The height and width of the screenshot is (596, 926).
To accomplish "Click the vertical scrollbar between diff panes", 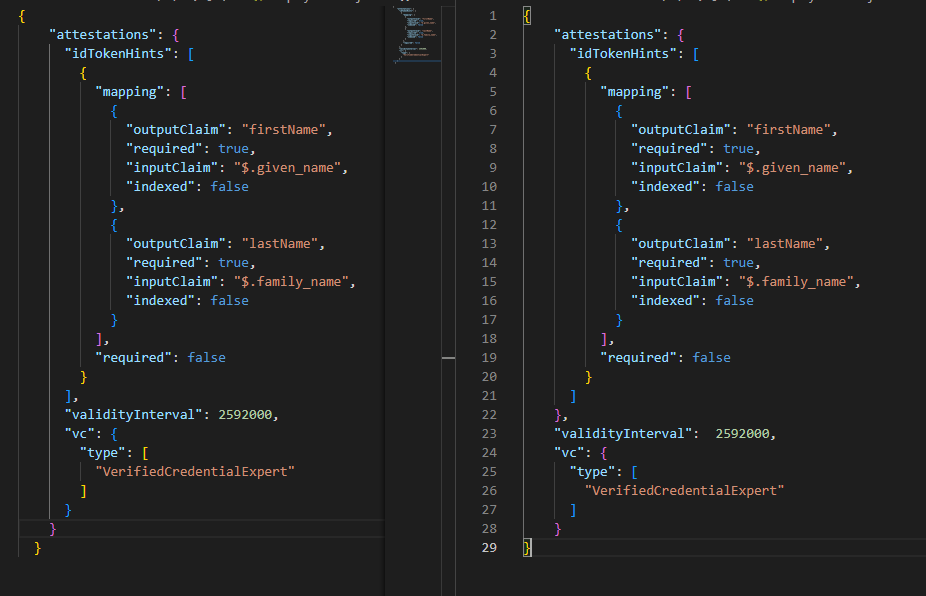I will point(447,357).
